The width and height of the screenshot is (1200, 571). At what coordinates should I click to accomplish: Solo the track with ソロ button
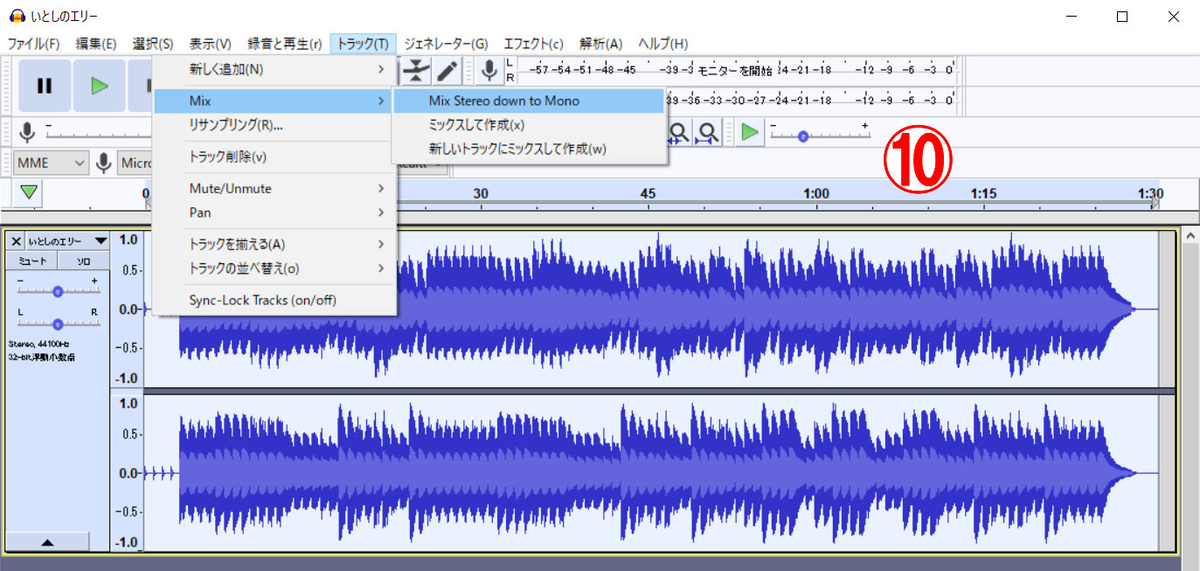(x=82, y=260)
